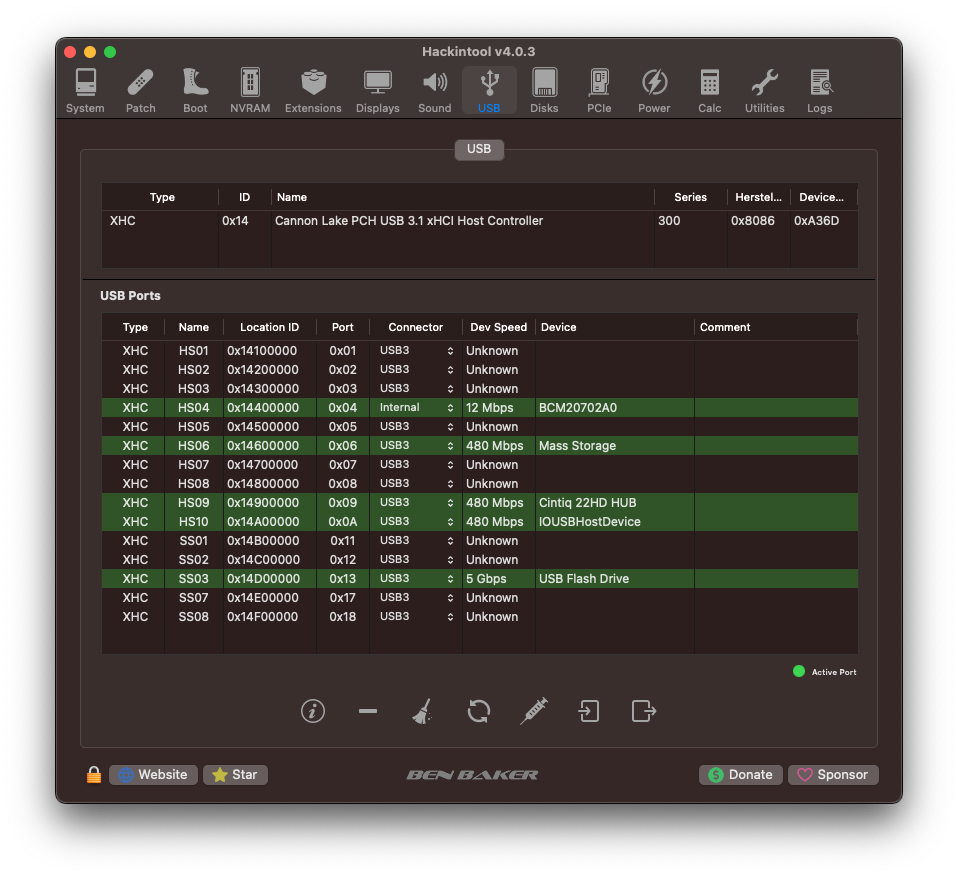Click the syringe inject icon

pyautogui.click(x=534, y=711)
